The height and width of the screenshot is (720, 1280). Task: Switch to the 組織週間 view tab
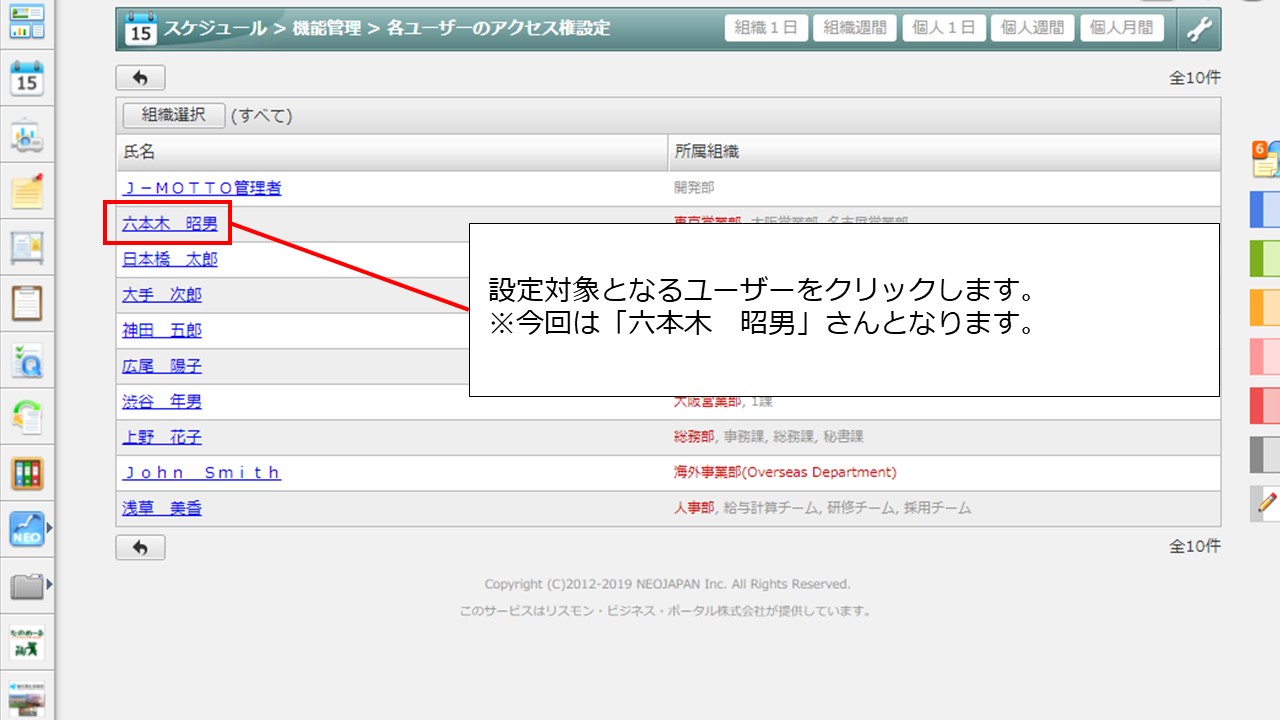[854, 28]
